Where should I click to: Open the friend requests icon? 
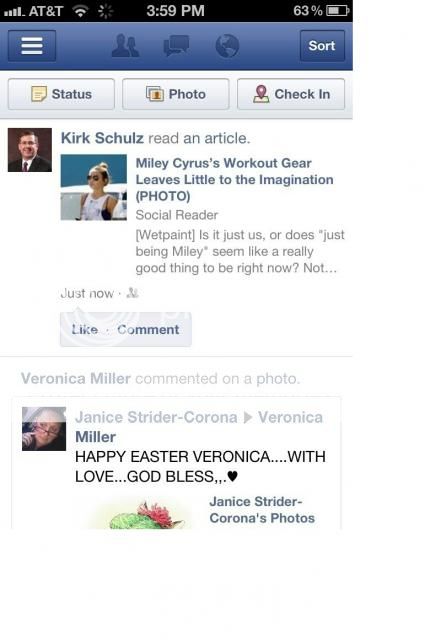tap(125, 46)
